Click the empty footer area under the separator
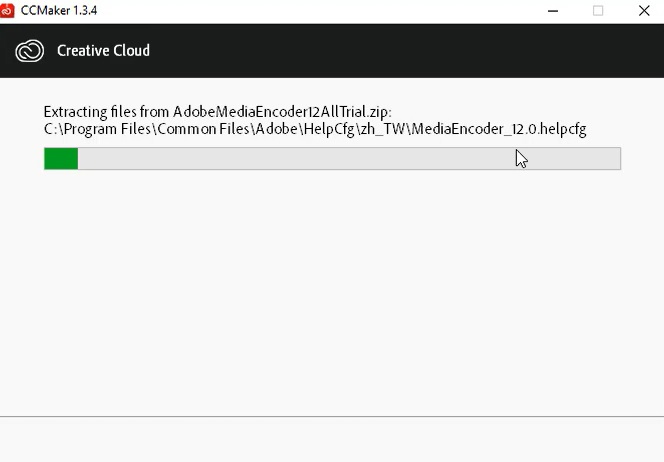The width and height of the screenshot is (664, 462). pos(330,440)
